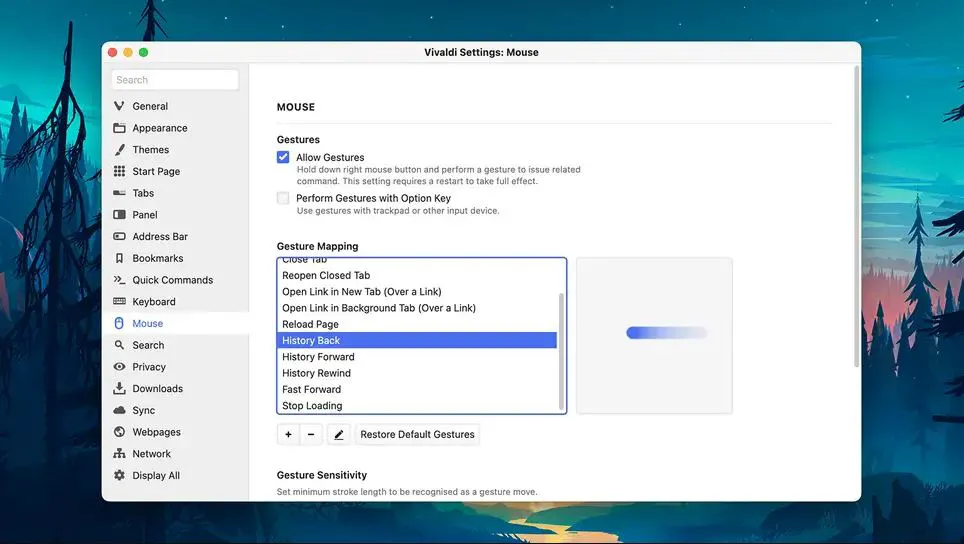Click the pencil edit gesture button
Screen dimensions: 964x544
point(338,435)
